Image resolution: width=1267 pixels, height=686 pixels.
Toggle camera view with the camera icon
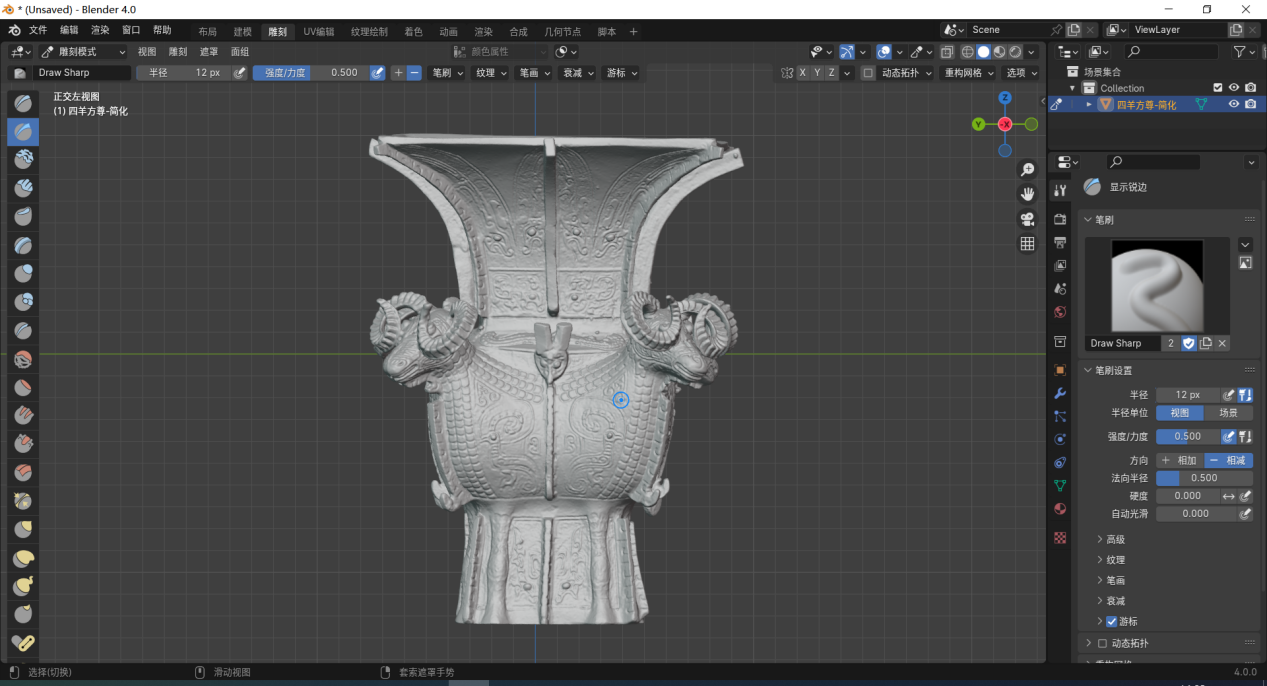1027,219
